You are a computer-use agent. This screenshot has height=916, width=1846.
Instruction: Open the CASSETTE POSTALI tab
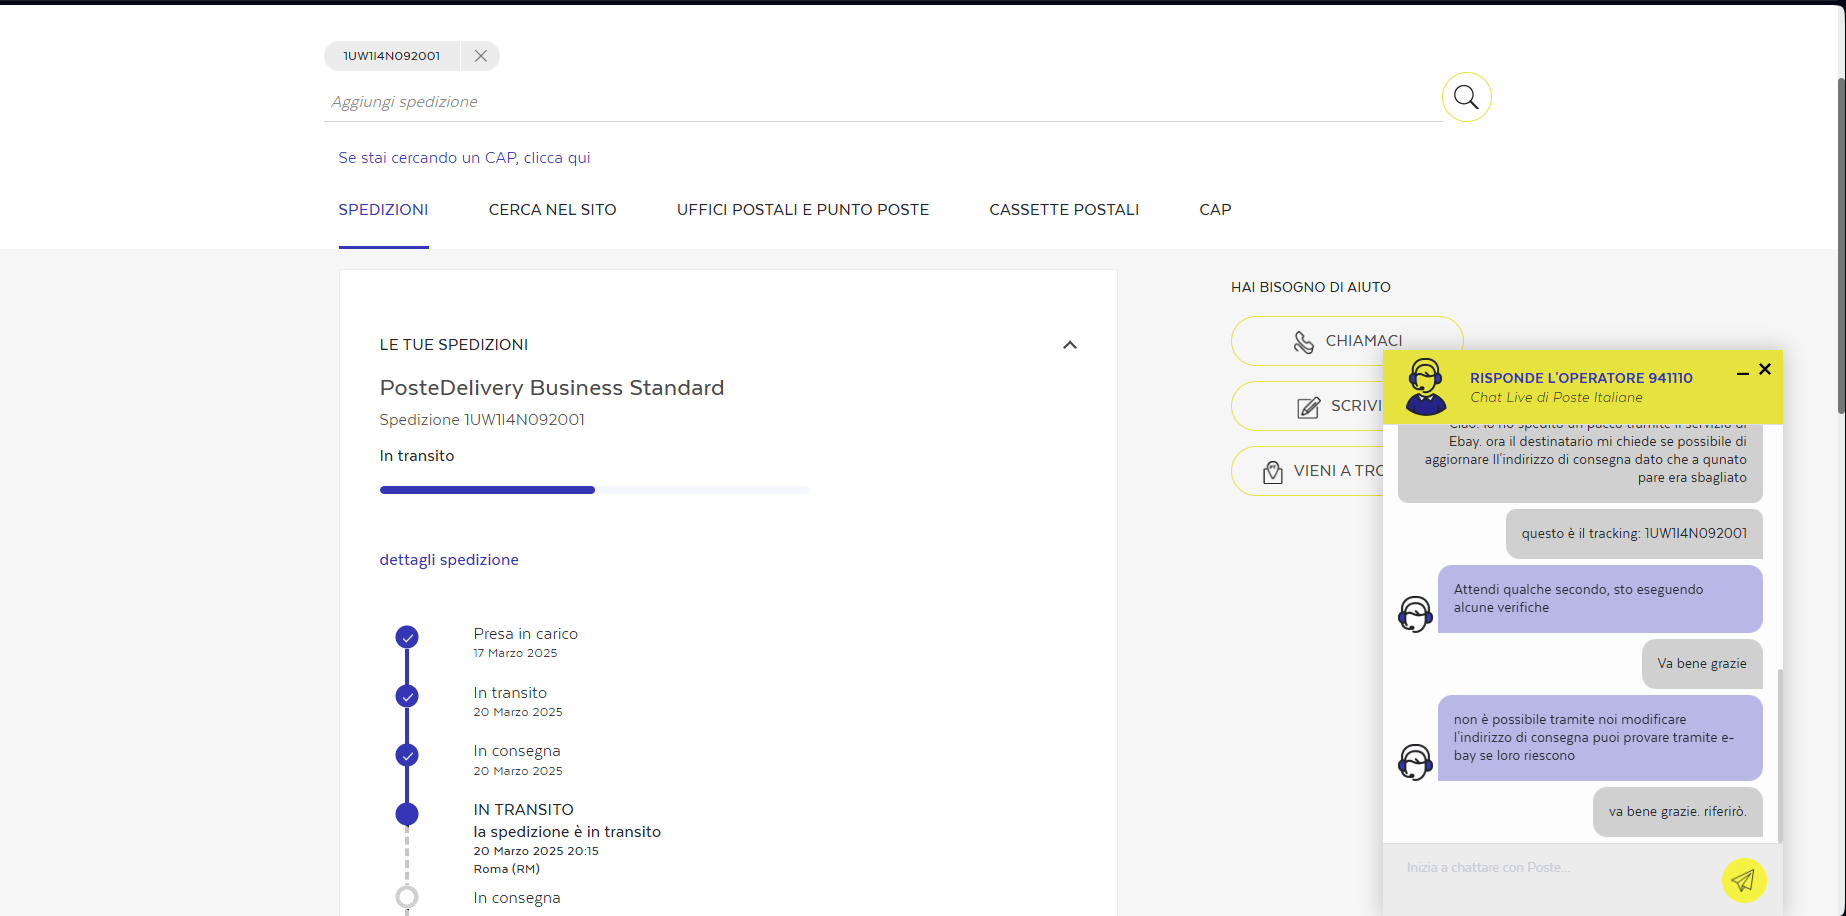1064,210
